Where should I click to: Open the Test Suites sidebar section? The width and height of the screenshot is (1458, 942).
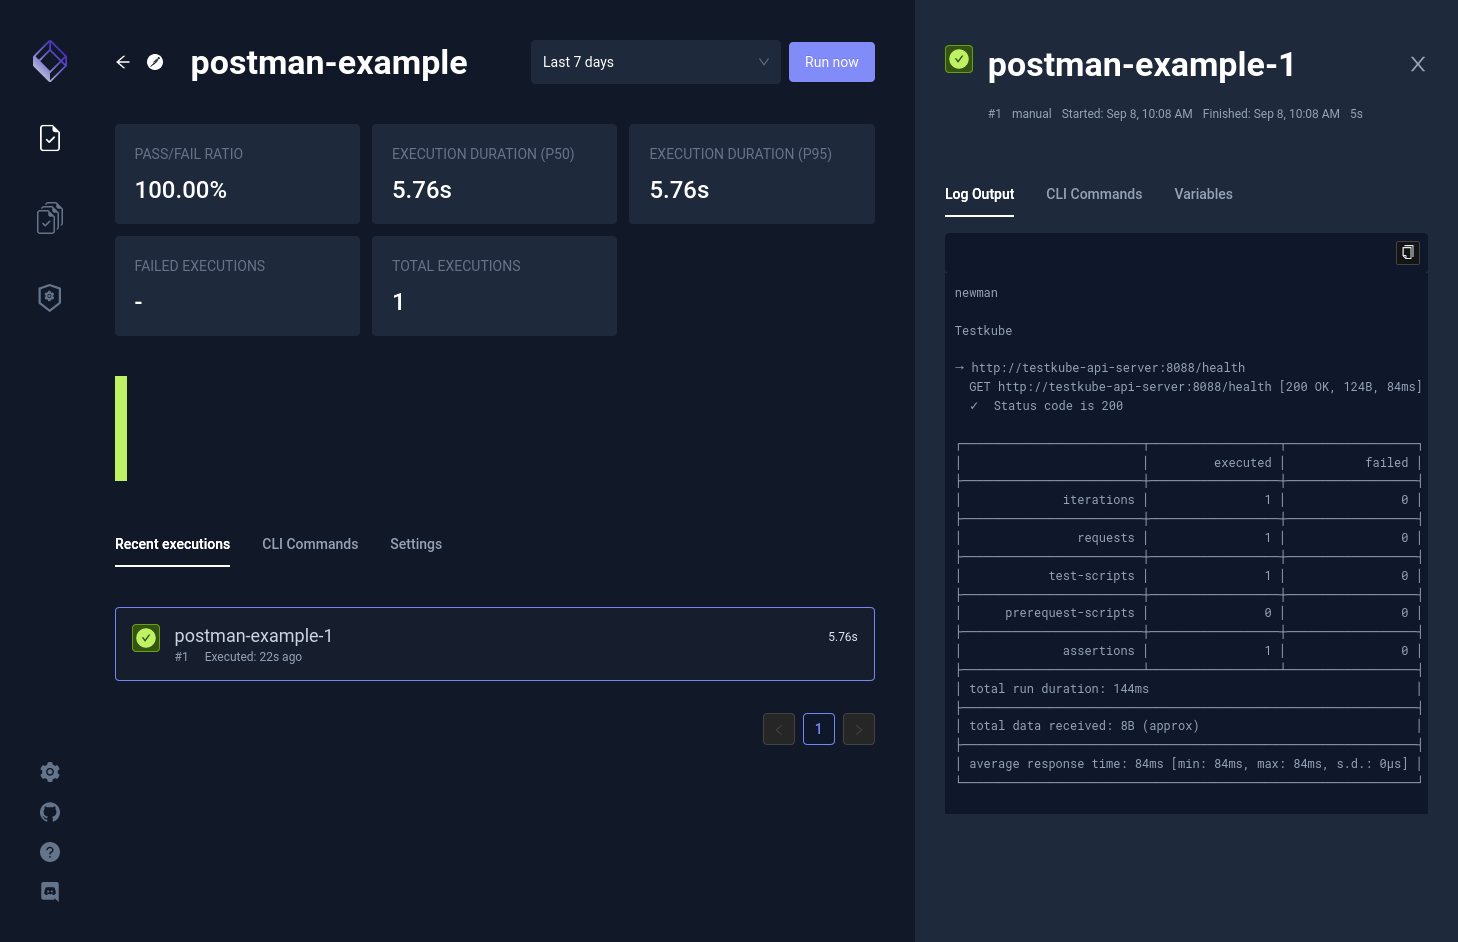[50, 217]
